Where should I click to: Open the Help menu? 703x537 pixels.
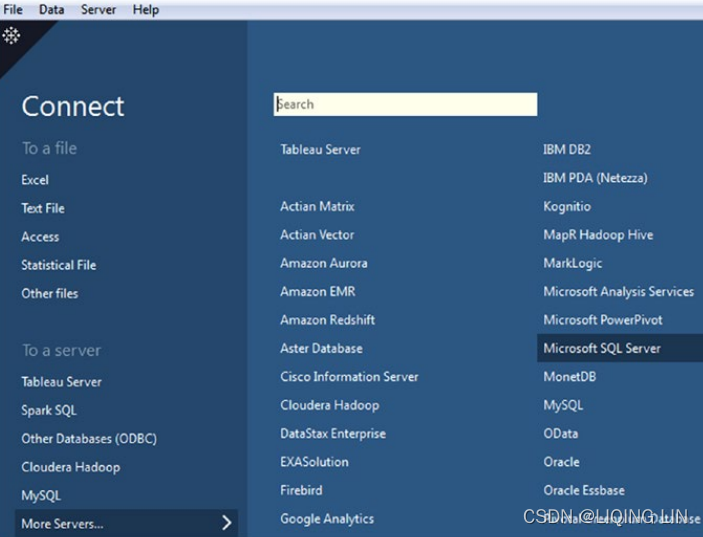click(x=146, y=9)
